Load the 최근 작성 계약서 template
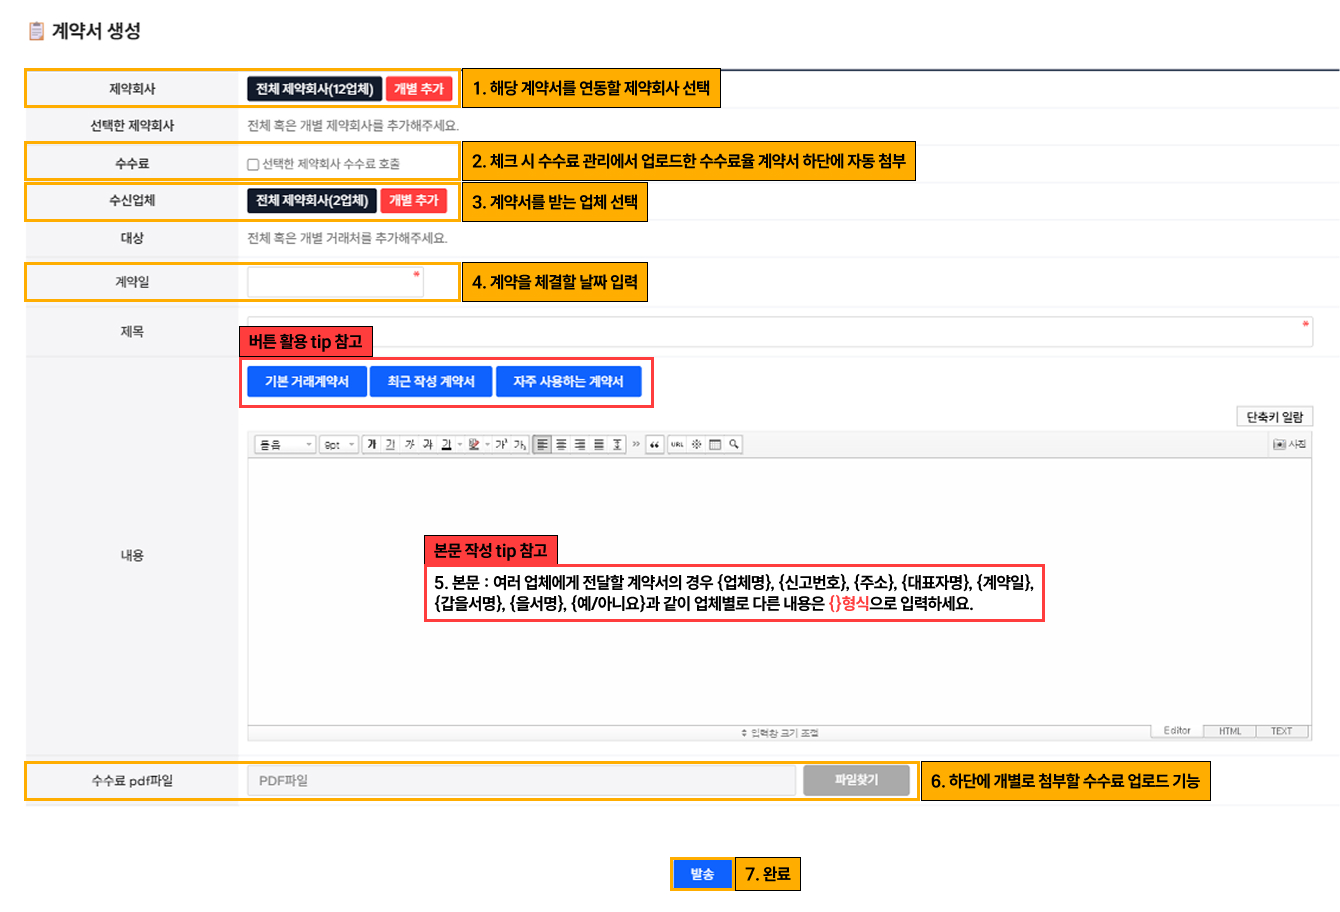Image resolution: width=1340 pixels, height=912 pixels. (431, 381)
